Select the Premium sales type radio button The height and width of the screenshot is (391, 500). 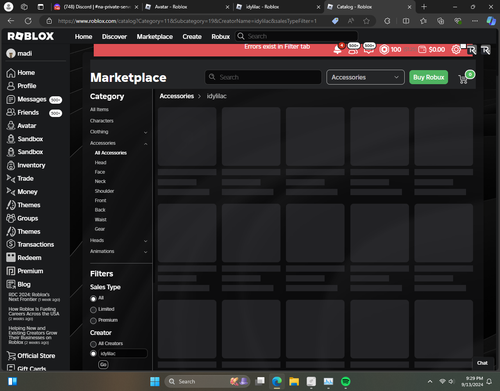coord(93,321)
